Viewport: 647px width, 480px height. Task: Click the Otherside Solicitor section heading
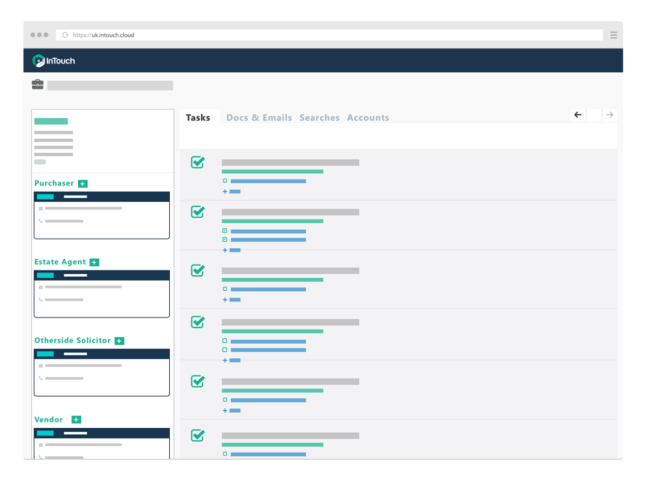coord(72,340)
